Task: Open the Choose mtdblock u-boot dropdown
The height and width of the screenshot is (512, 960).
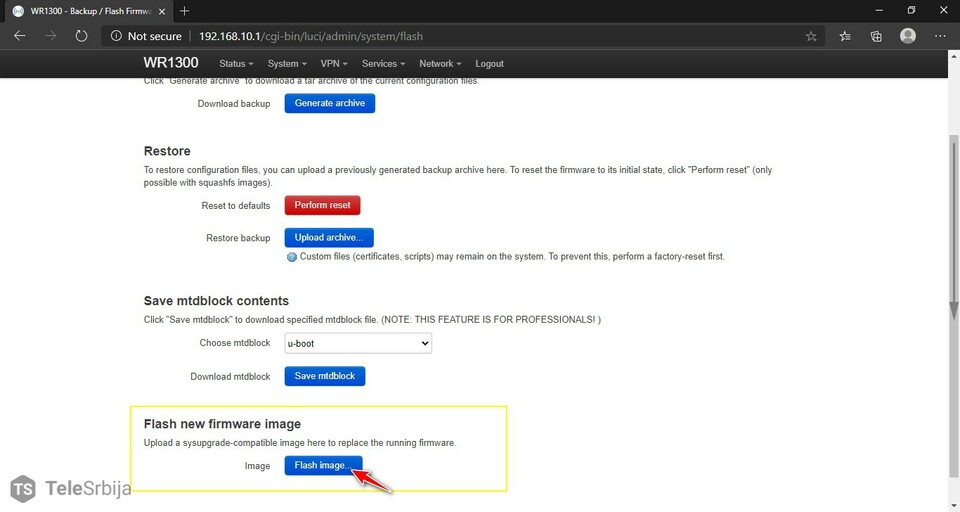Action: [358, 343]
